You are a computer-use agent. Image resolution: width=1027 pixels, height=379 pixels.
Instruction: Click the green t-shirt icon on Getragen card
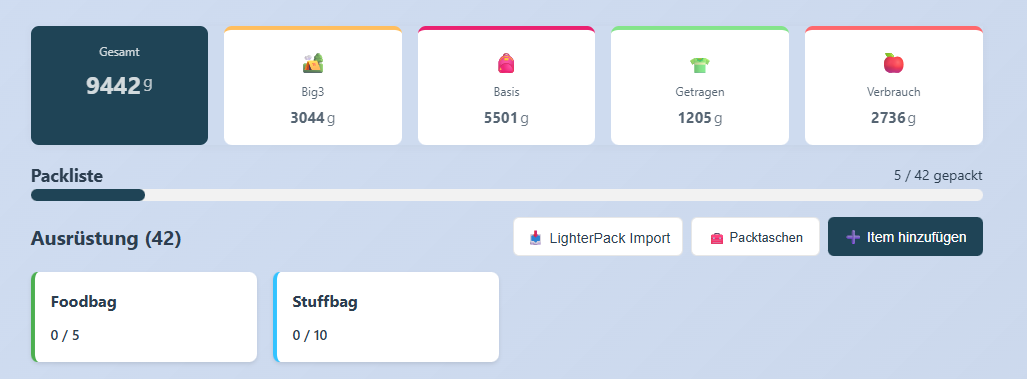700,64
